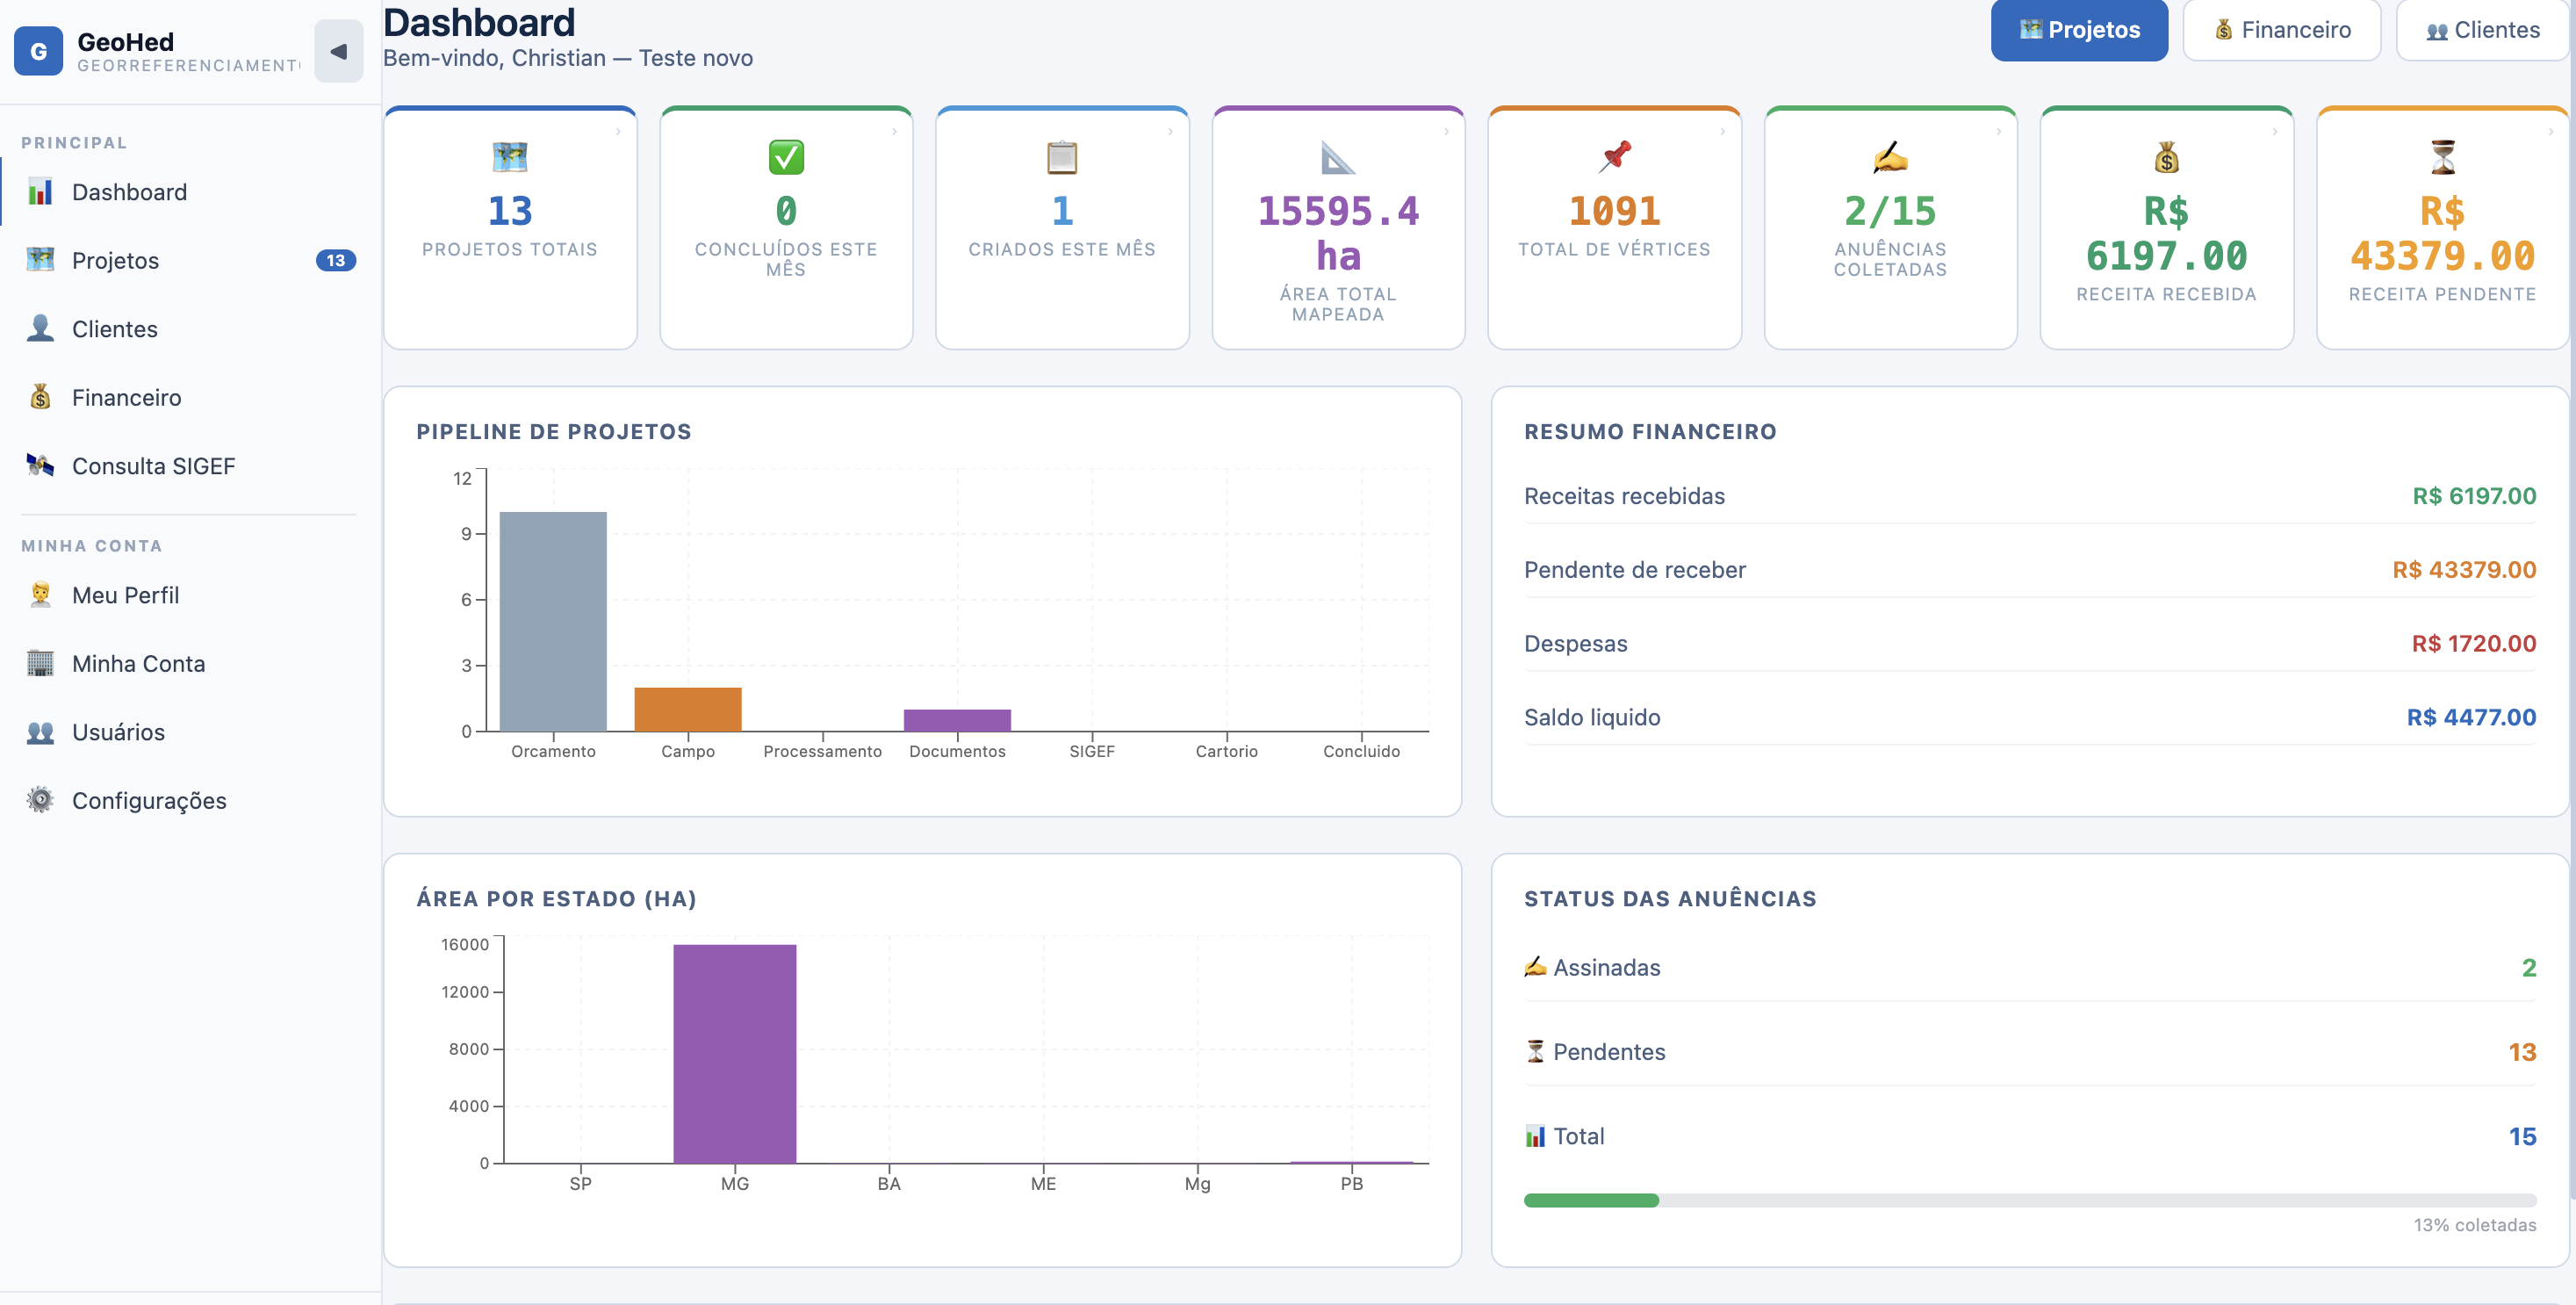Expand the Projetos Totais card chevron

619,131
